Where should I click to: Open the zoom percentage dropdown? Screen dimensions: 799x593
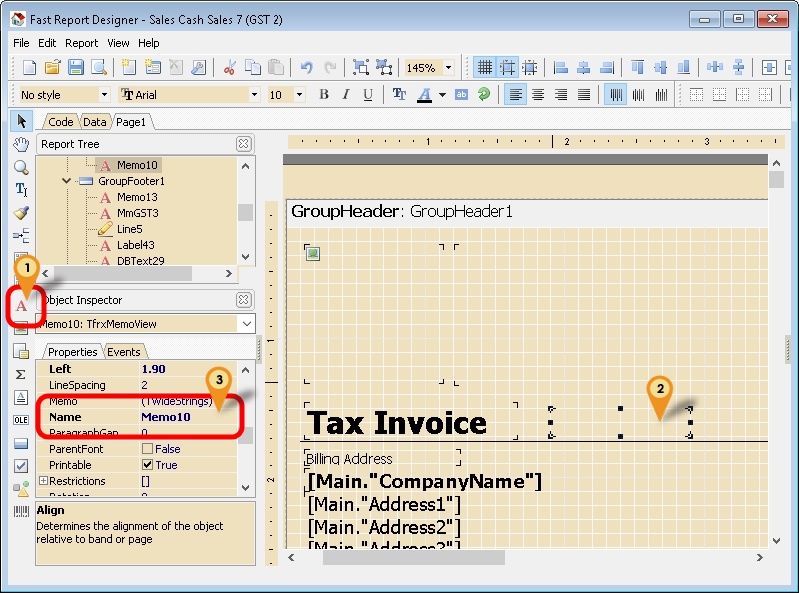pos(448,68)
